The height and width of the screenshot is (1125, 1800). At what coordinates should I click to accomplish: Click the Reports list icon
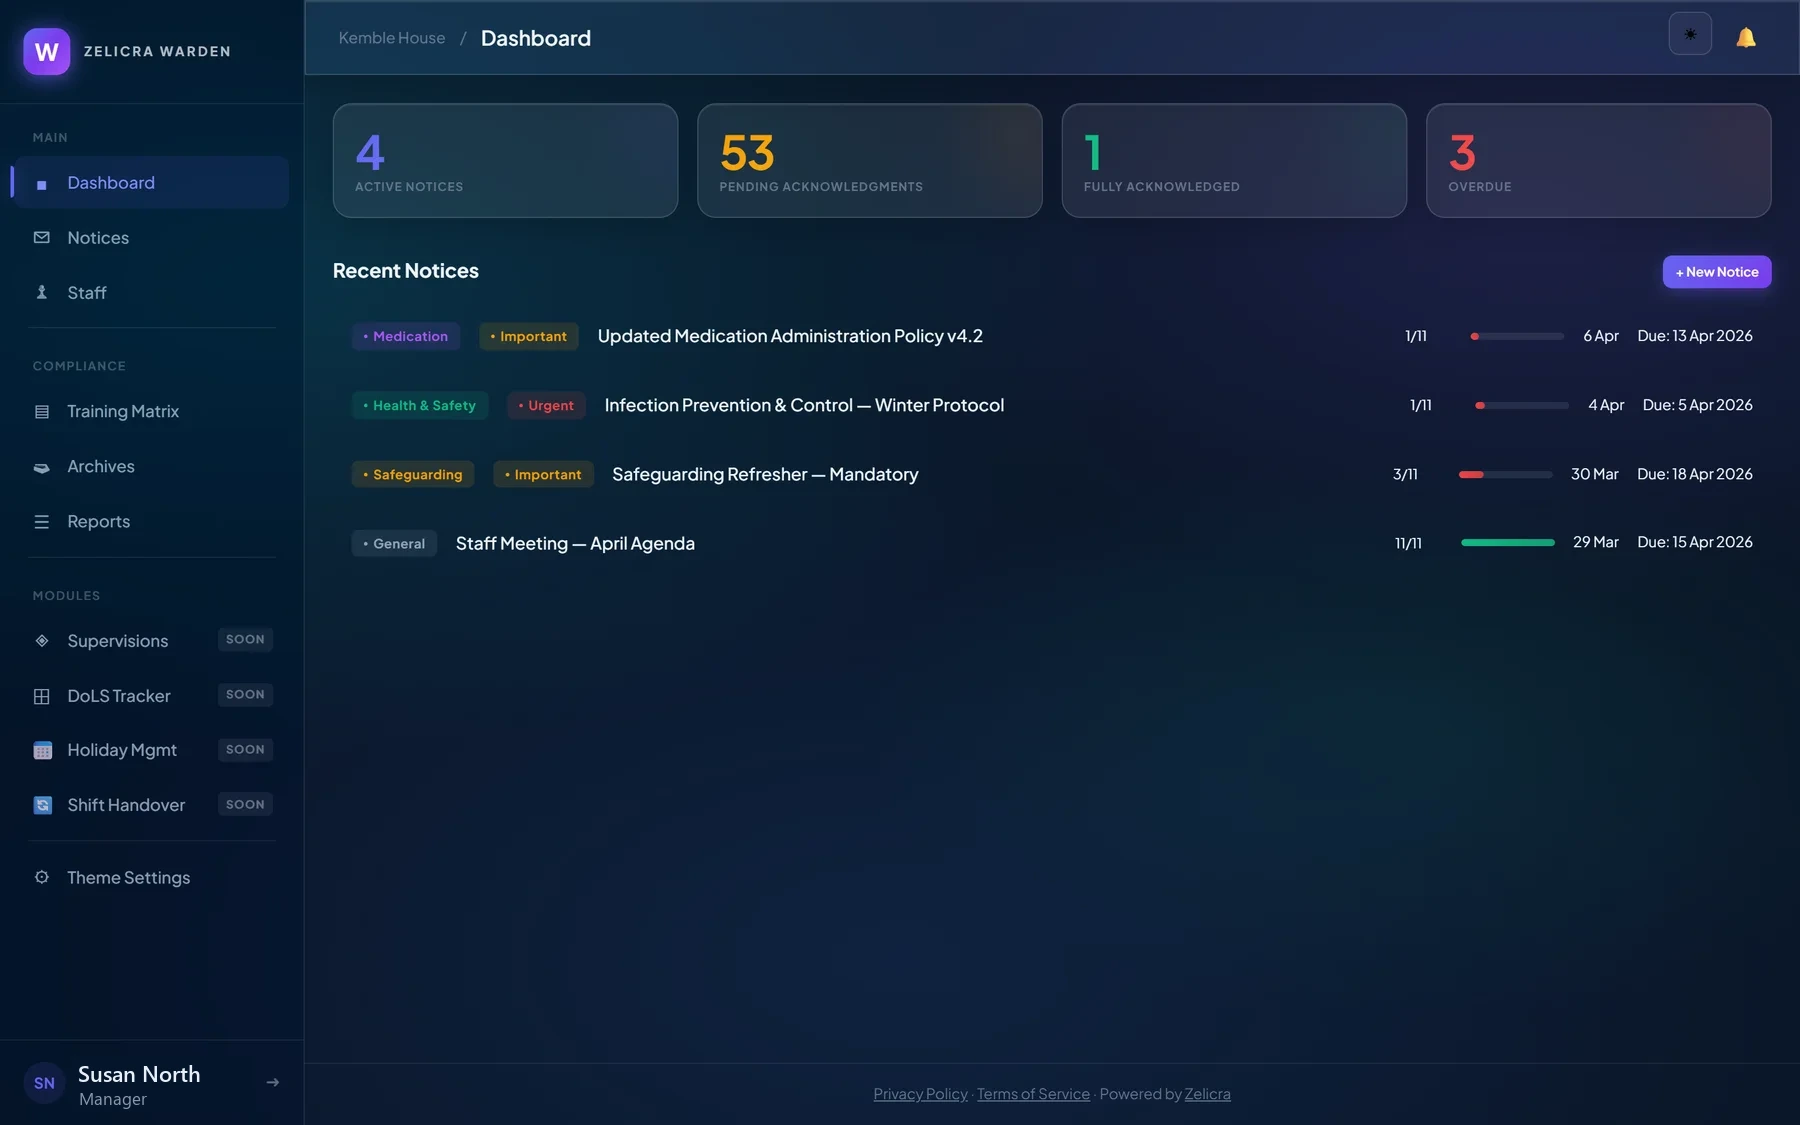[42, 522]
